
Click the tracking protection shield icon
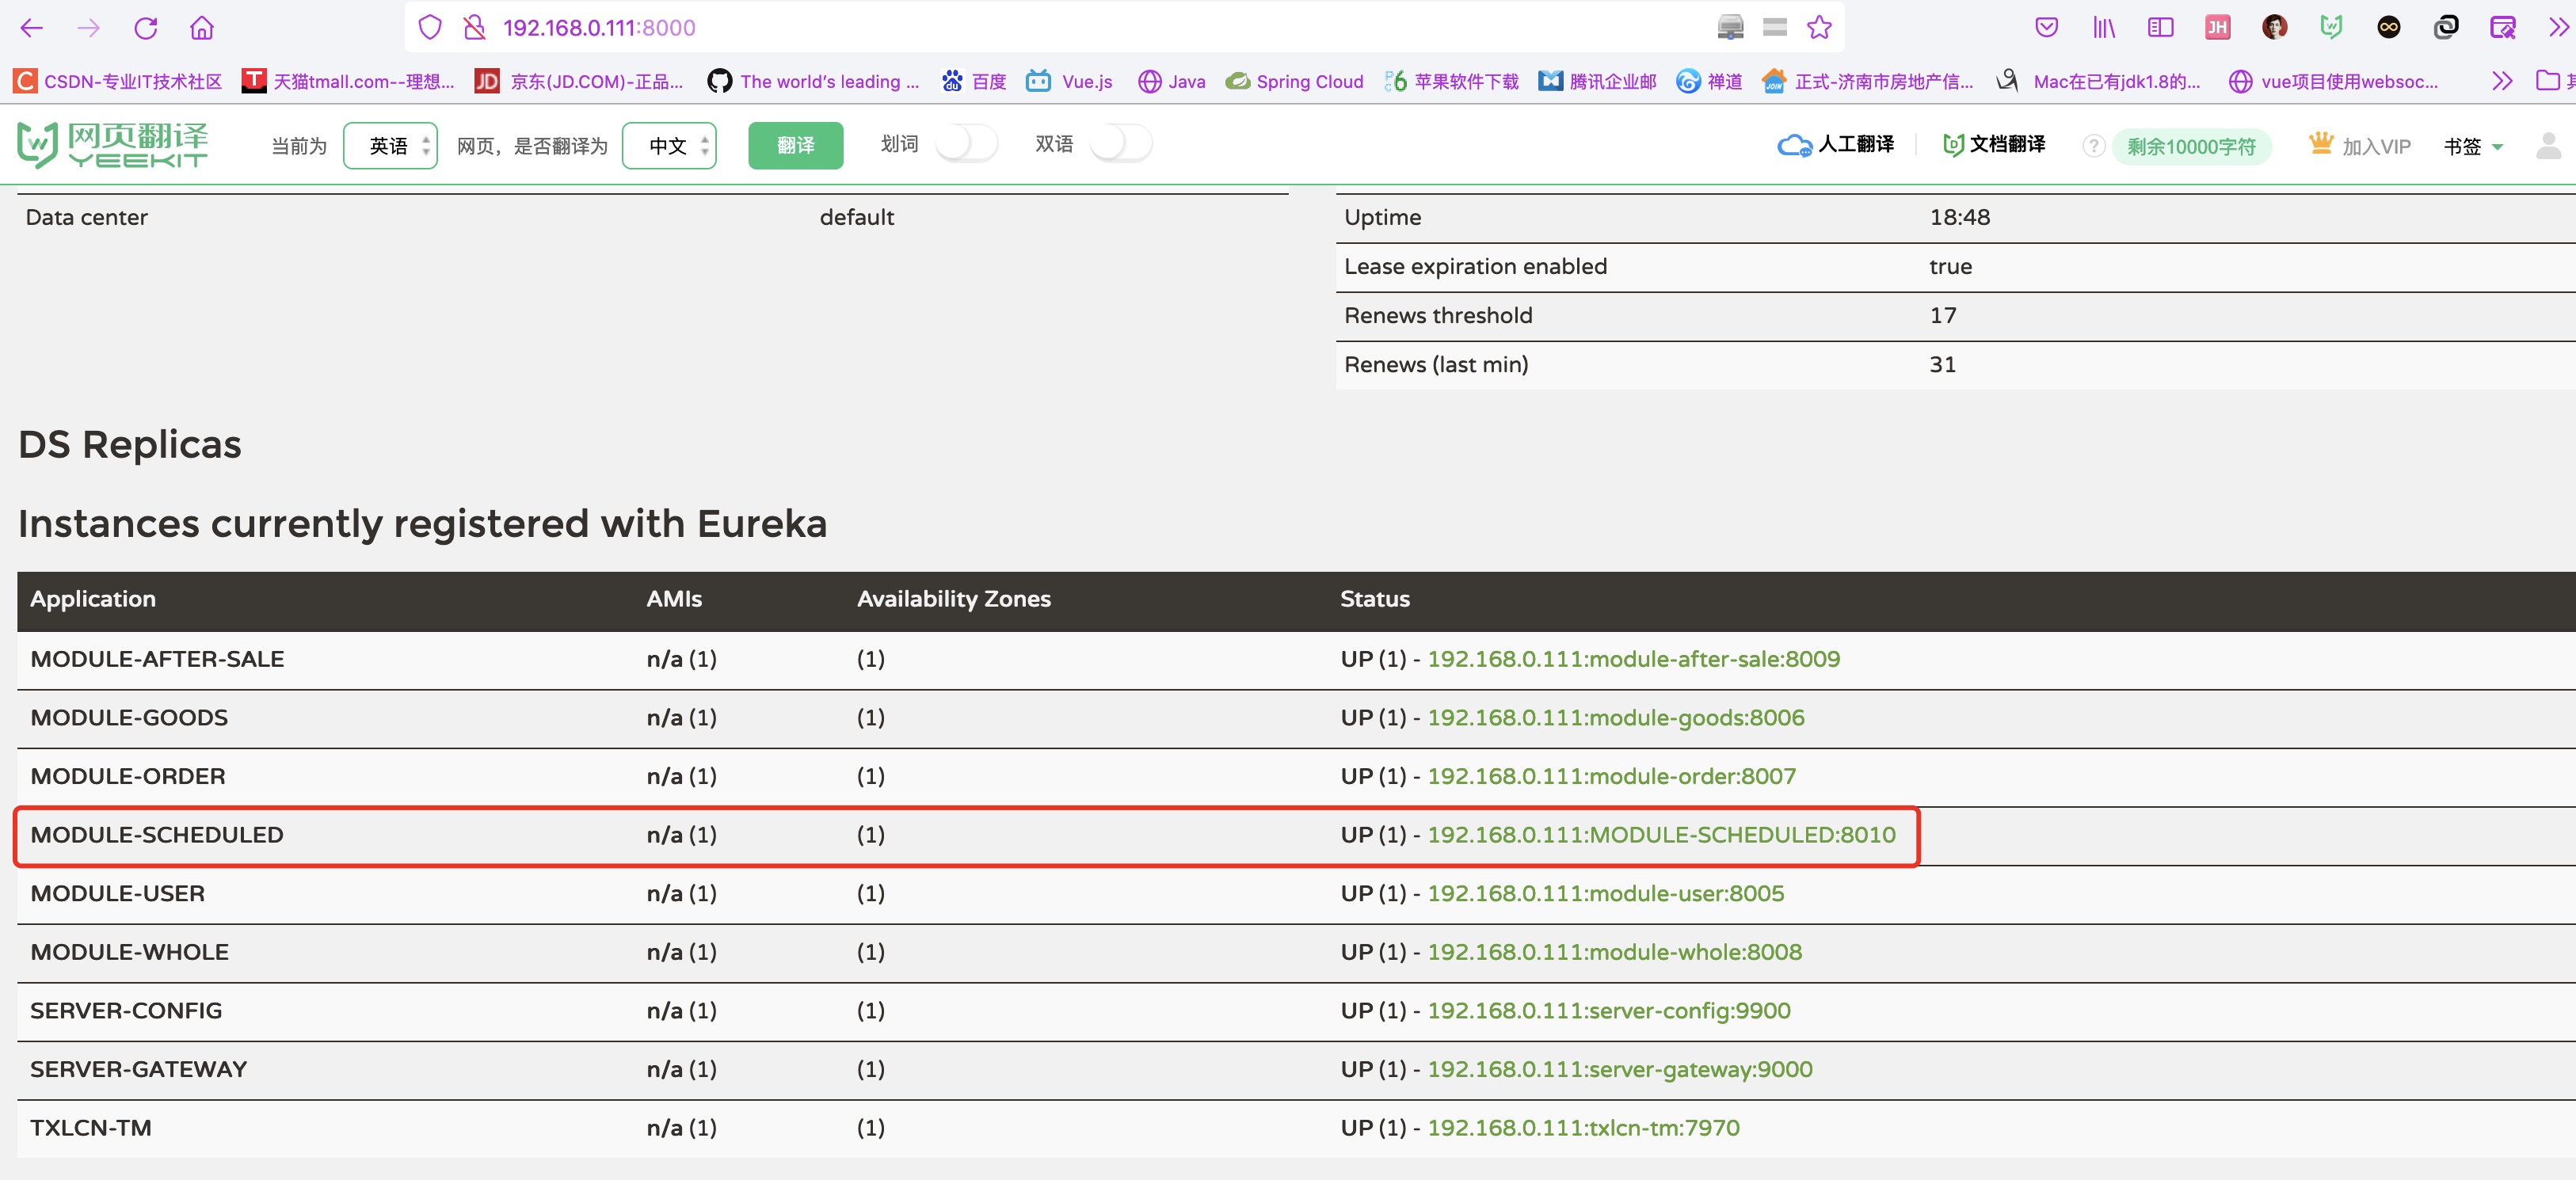tap(430, 28)
